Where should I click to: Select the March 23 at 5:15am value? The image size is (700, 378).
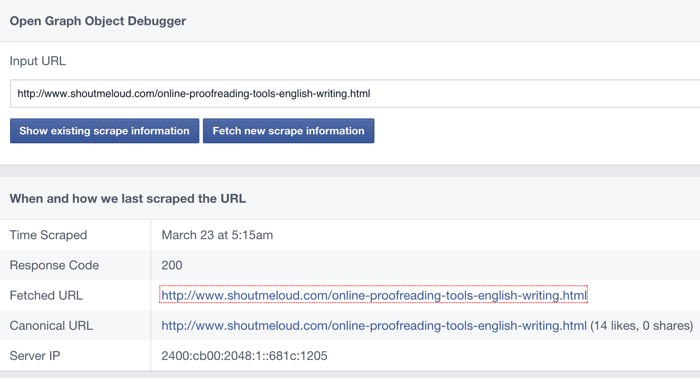217,235
